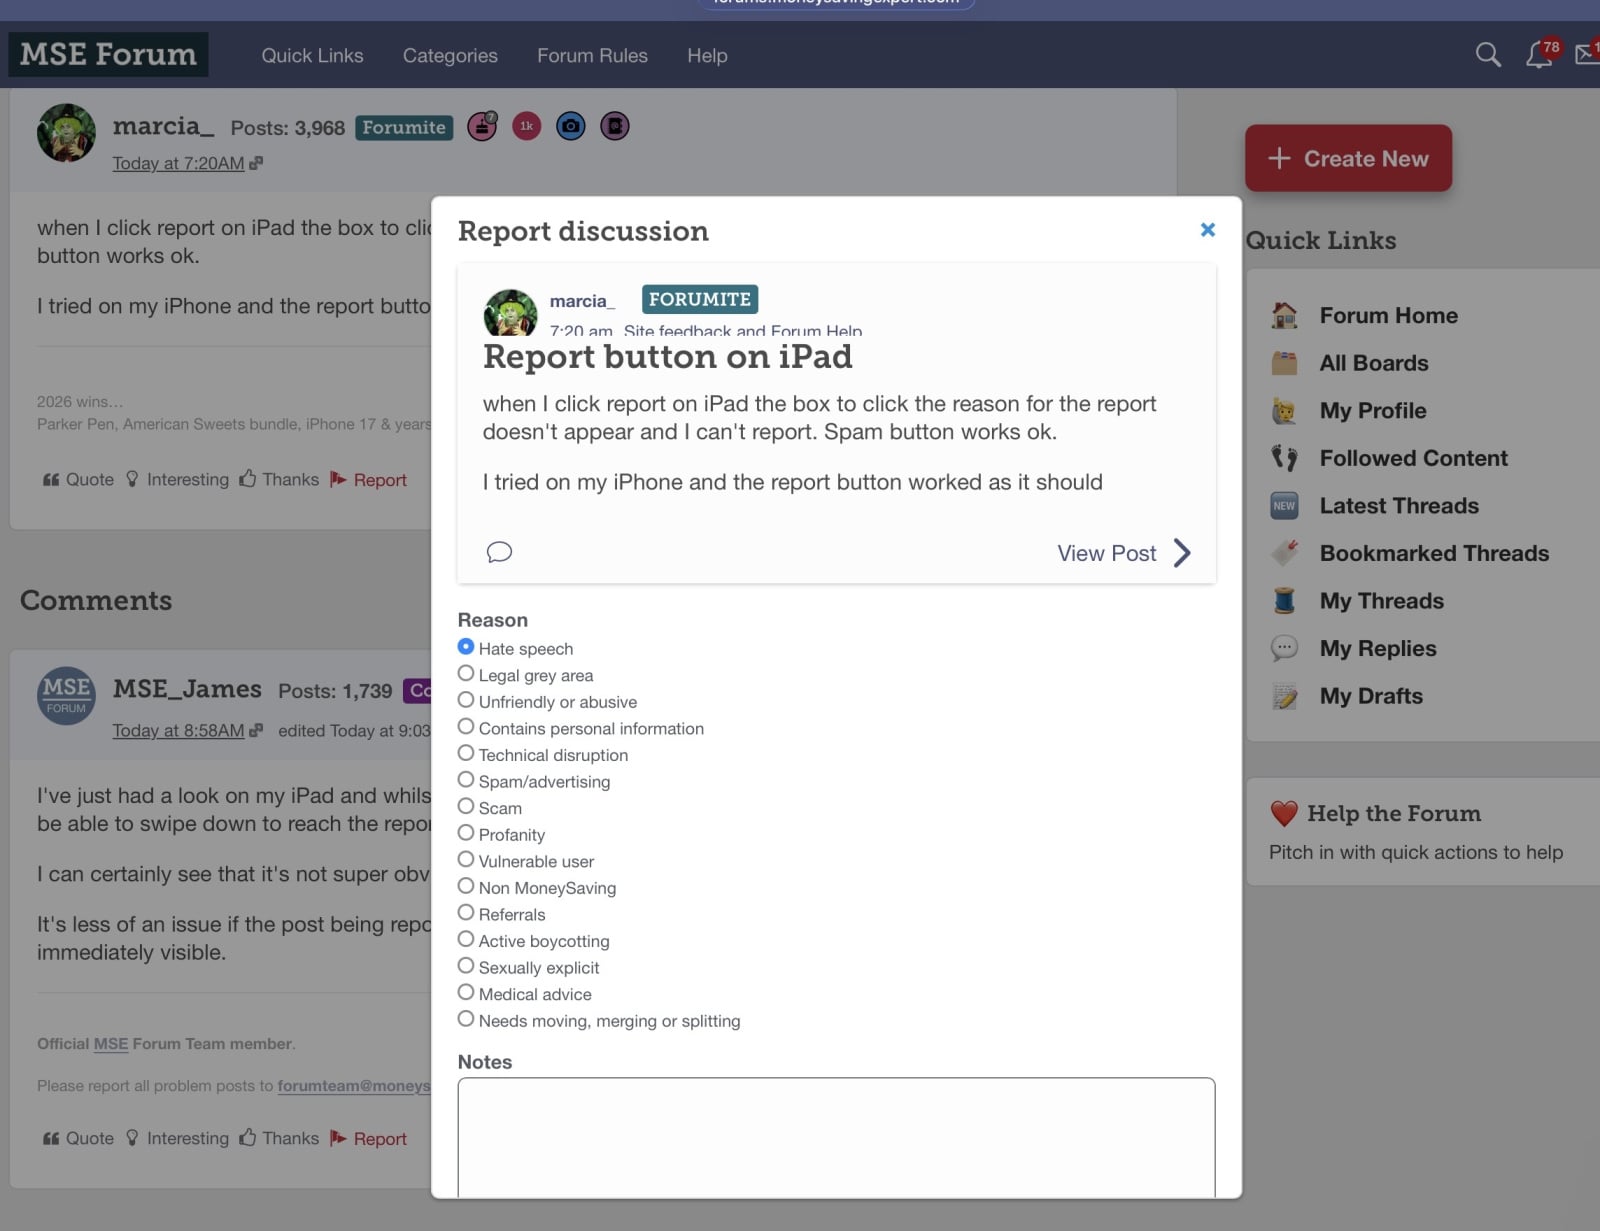Select the Spam/advertising reason
Viewport: 1600px width, 1231px height.
click(x=466, y=780)
